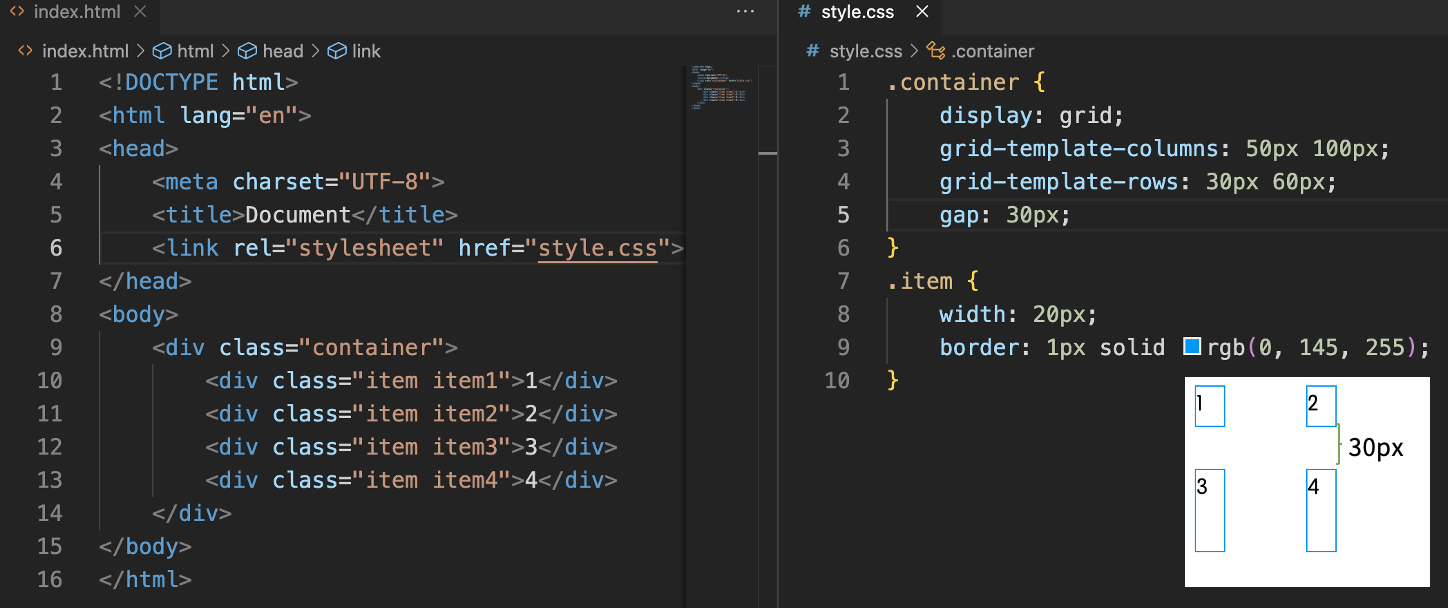The image size is (1448, 608).
Task: Open the More Actions ellipsis menu
Action: (x=745, y=12)
